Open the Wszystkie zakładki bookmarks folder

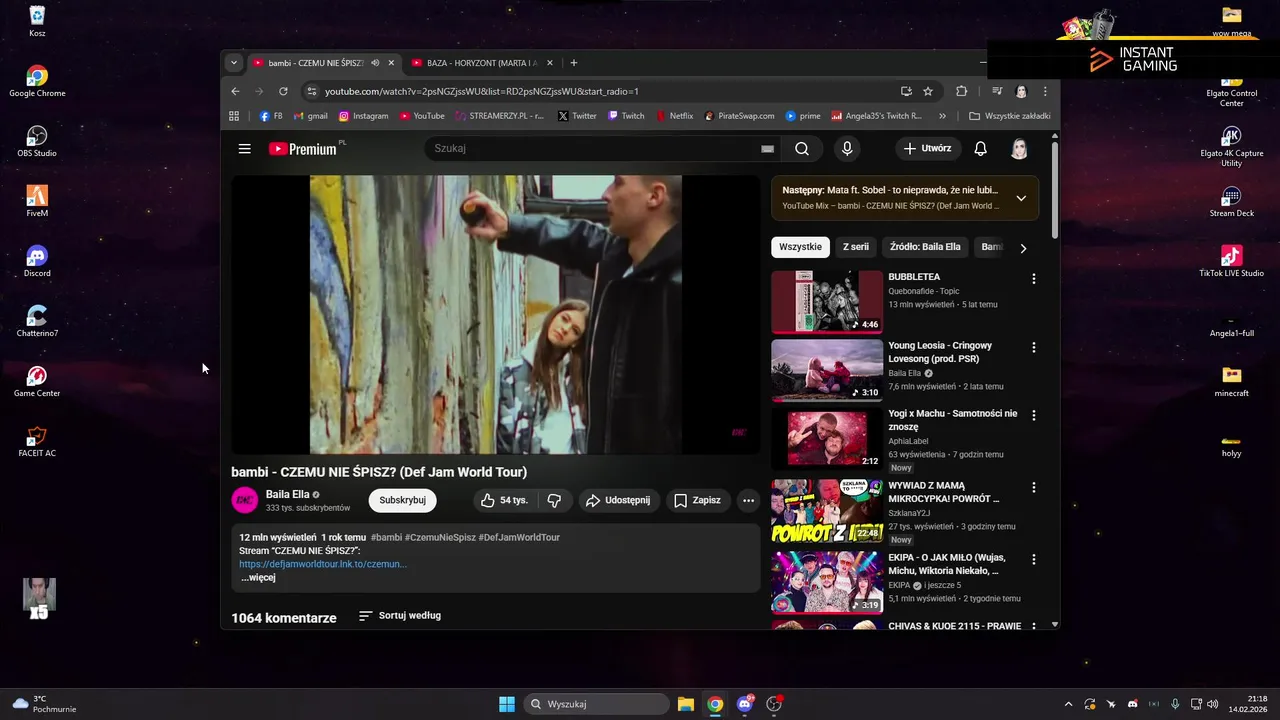pos(1010,116)
